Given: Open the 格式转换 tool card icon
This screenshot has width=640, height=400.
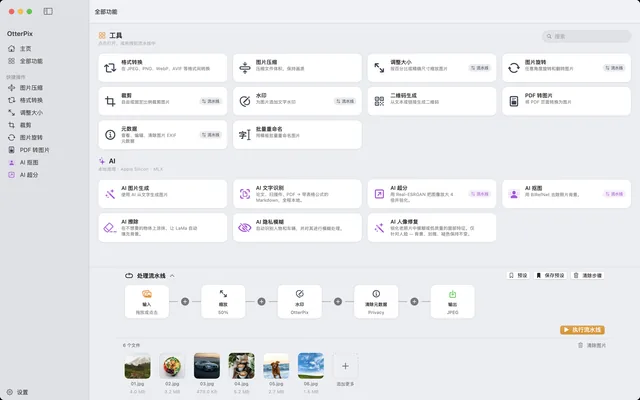Looking at the screenshot, I should (110, 68).
